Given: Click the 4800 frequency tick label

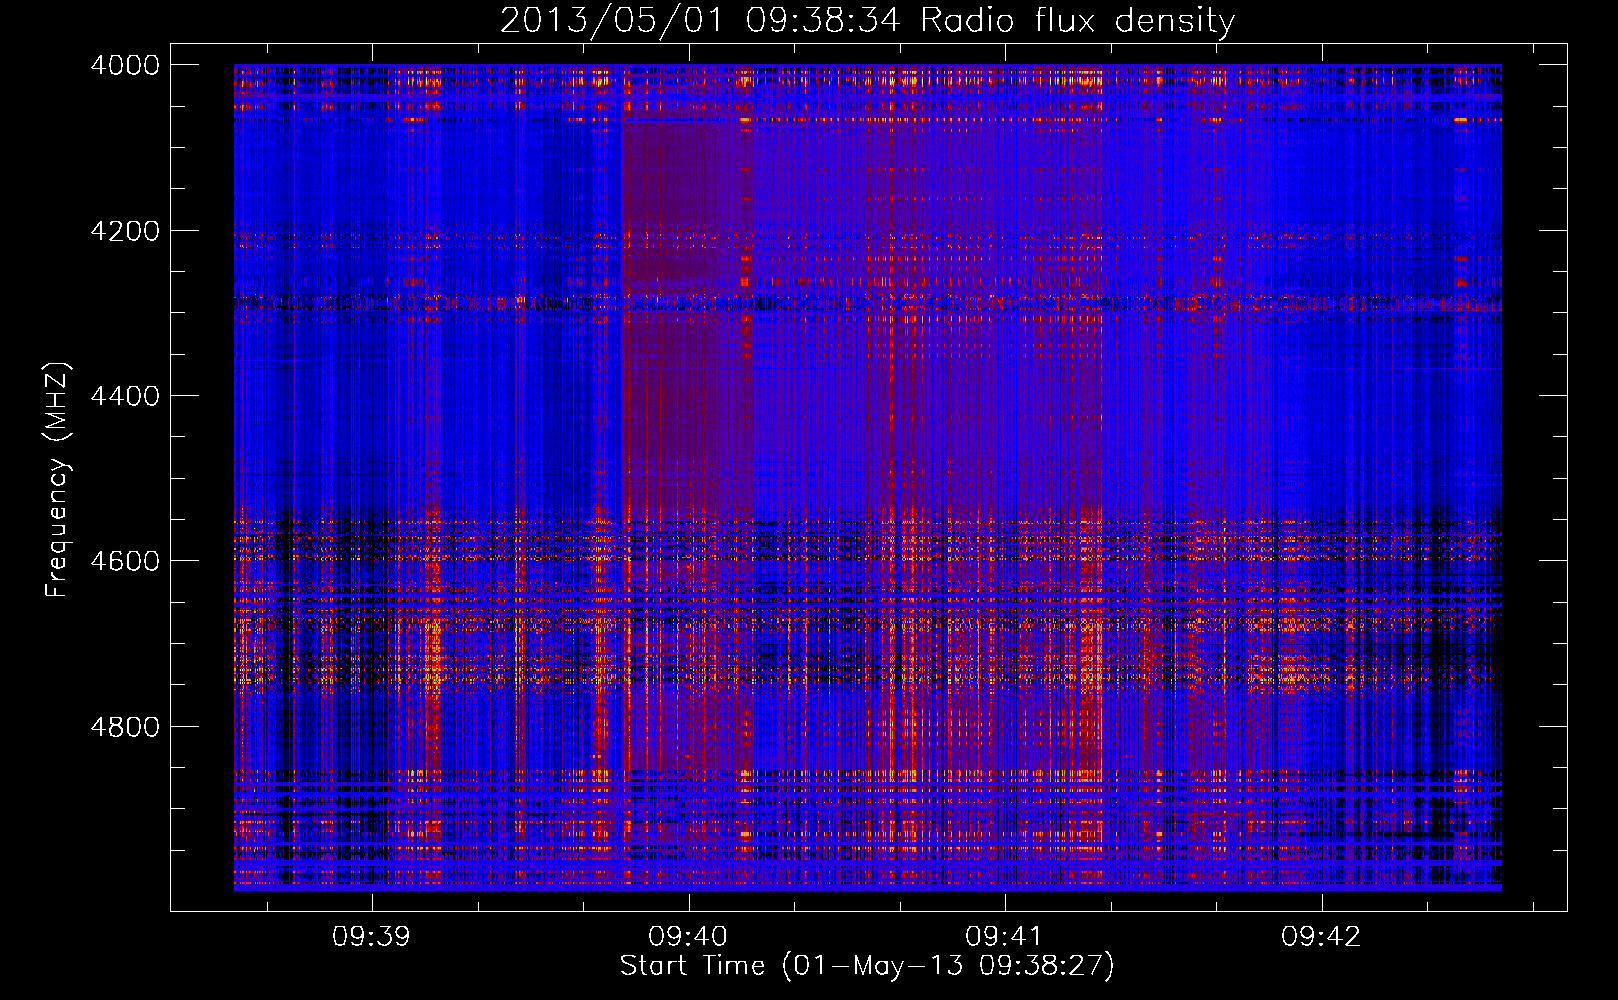Looking at the screenshot, I should [x=125, y=727].
